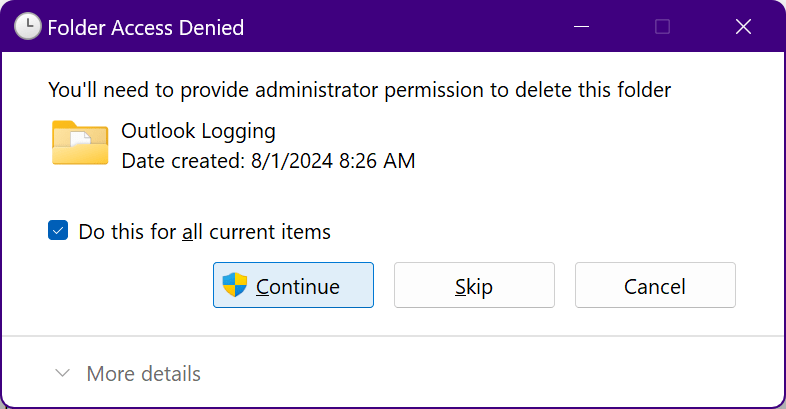
Task: Select the 'Outlook Logging' folder name text
Action: click(199, 131)
